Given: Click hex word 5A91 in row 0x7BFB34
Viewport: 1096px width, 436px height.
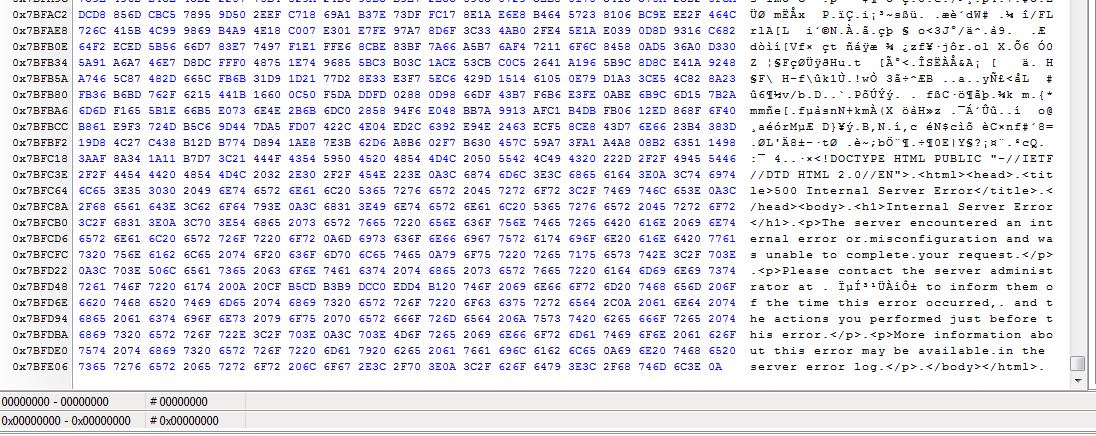Looking at the screenshot, I should (x=92, y=62).
